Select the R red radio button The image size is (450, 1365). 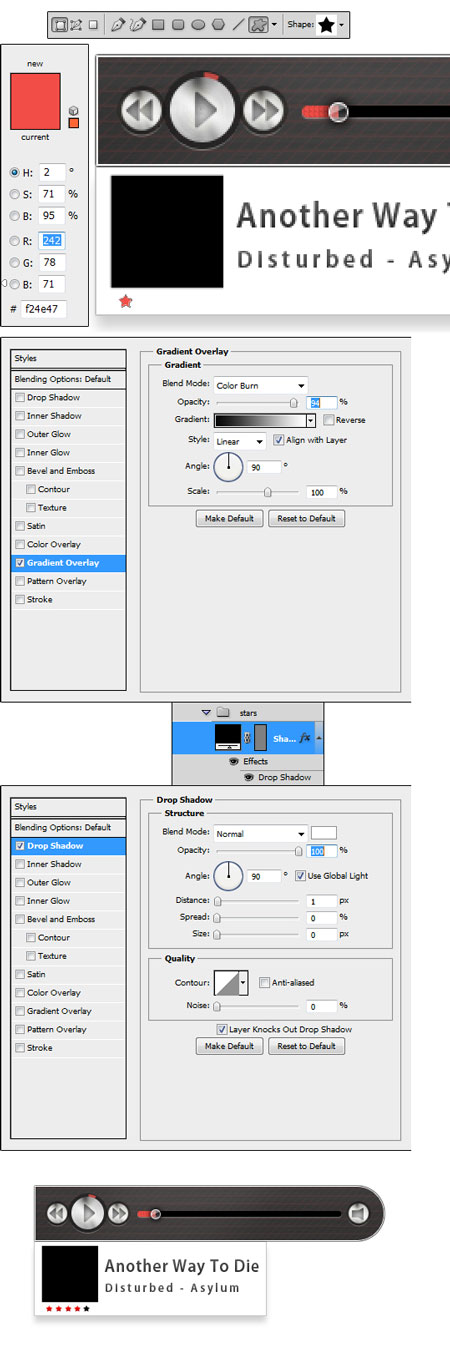14,241
